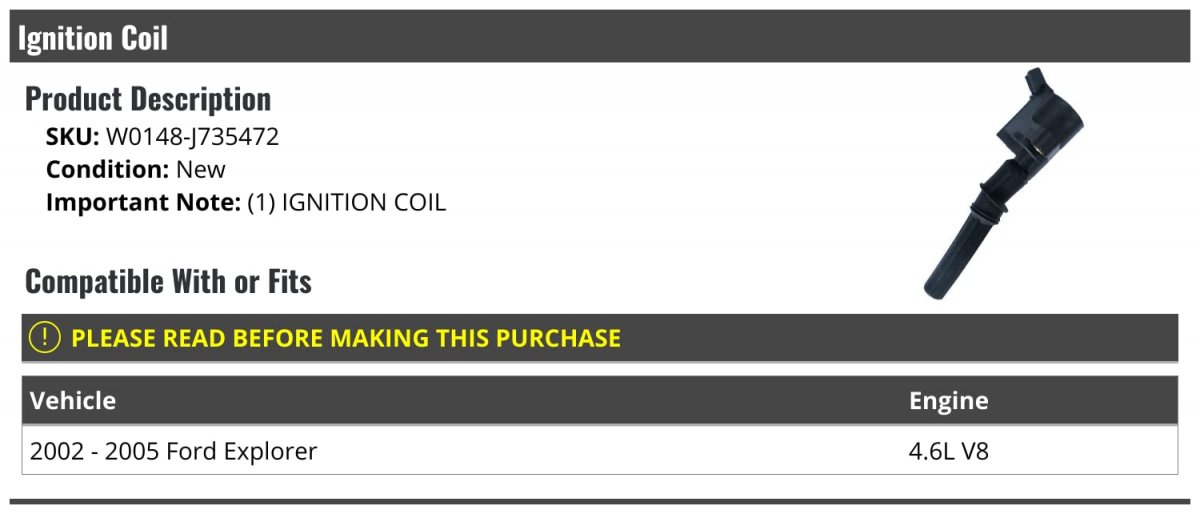Click the bottom horizontal divider line

[x=600, y=501]
